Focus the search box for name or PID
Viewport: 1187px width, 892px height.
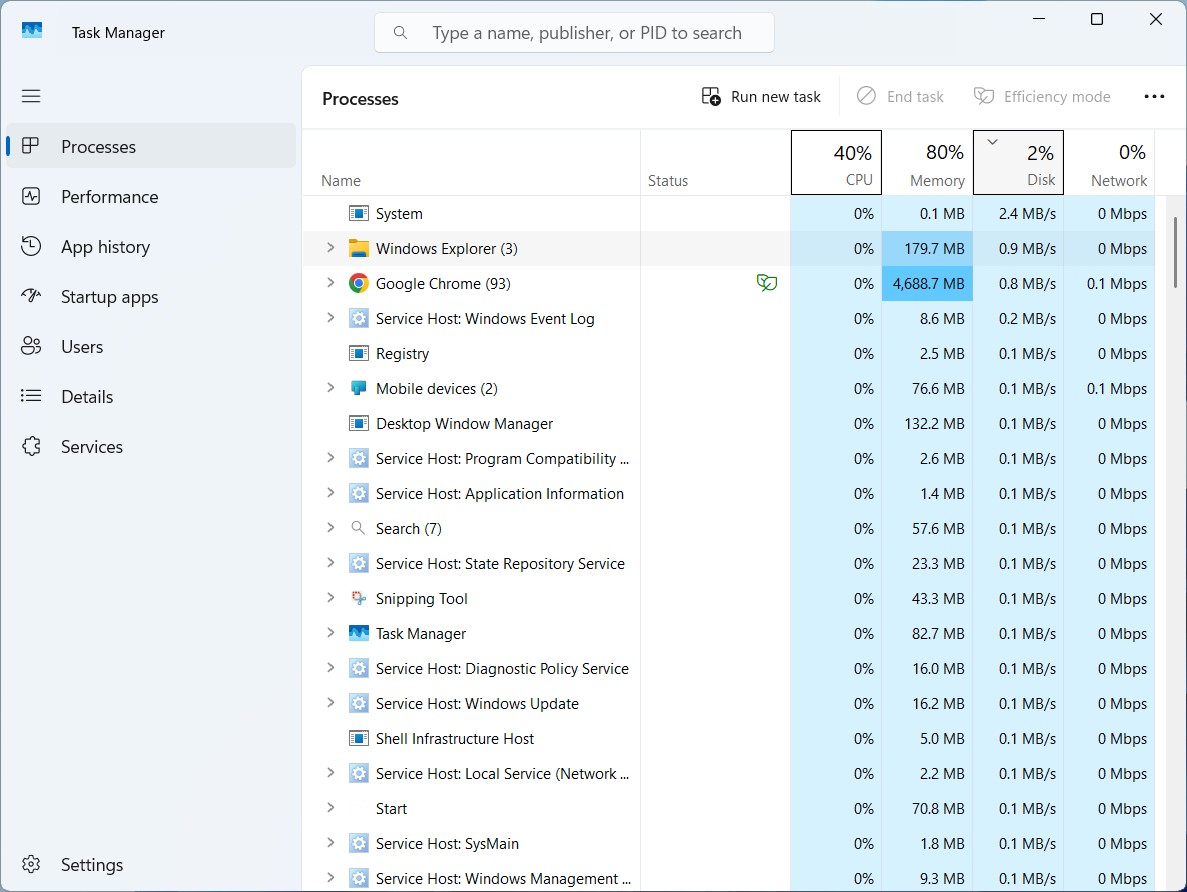pyautogui.click(x=586, y=33)
